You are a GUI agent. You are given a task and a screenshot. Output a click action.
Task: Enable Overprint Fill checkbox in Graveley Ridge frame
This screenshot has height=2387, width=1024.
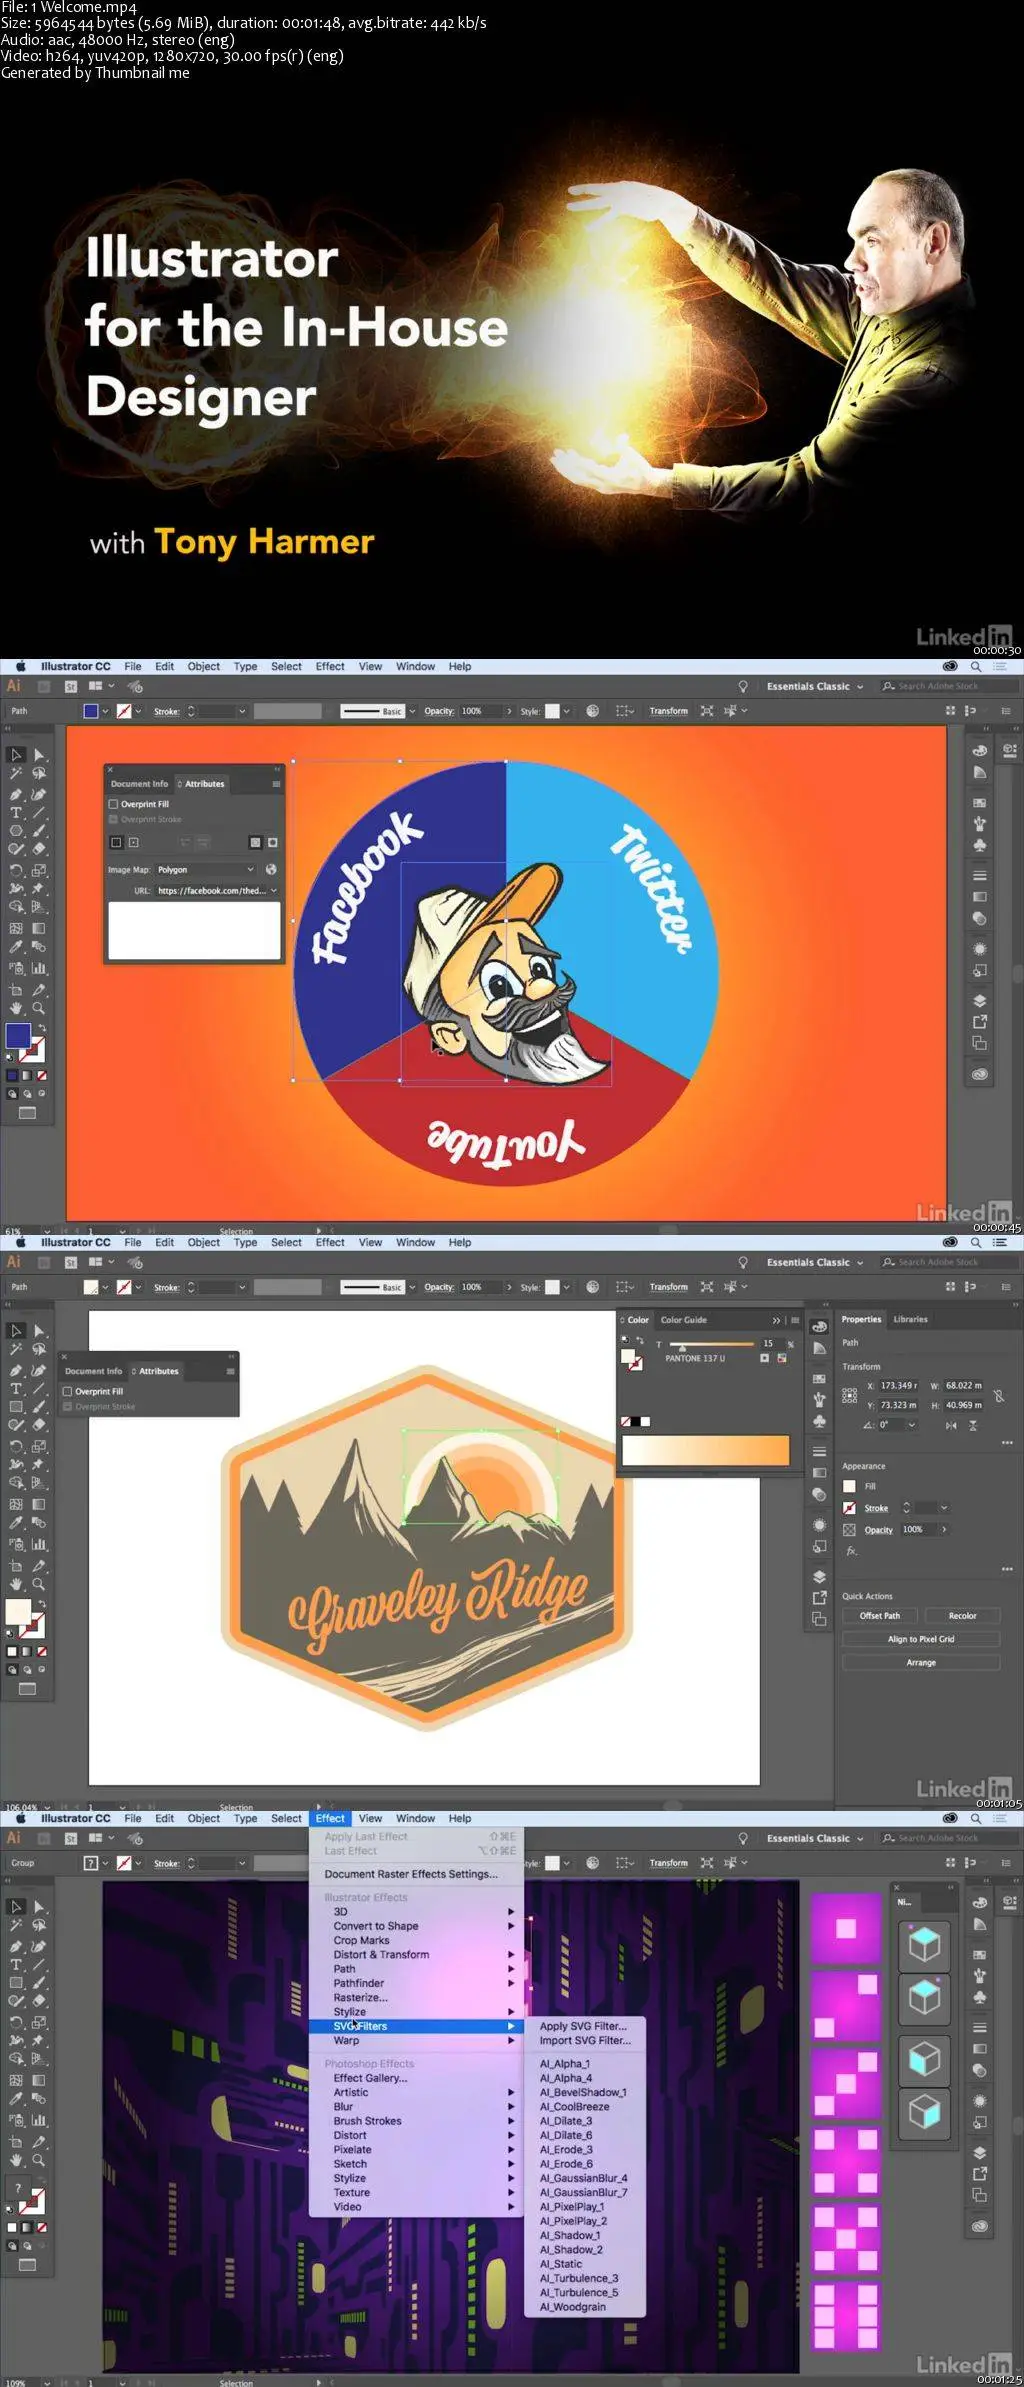(68, 1391)
